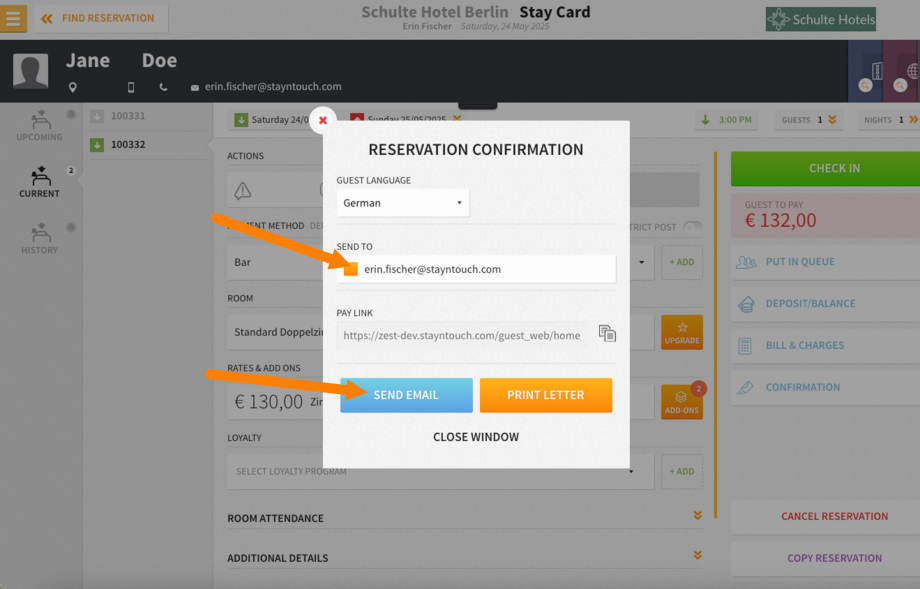Click the guest mobile phone icon

pyautogui.click(x=131, y=87)
